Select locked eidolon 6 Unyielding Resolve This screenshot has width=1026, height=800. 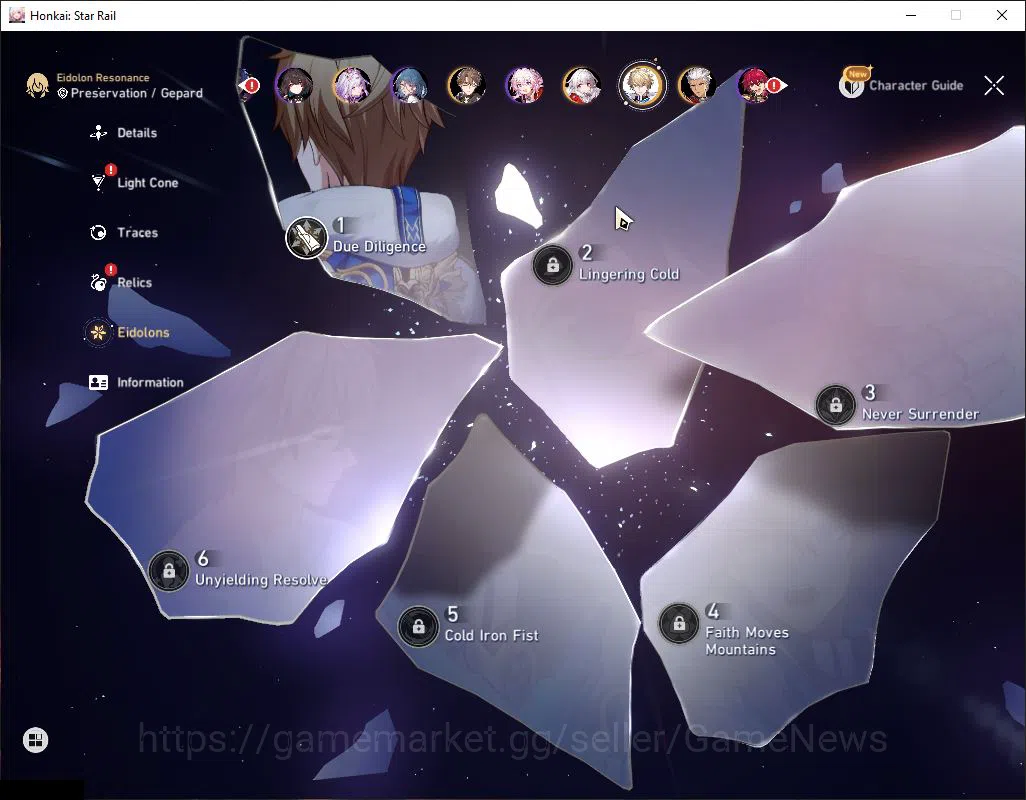pos(169,571)
